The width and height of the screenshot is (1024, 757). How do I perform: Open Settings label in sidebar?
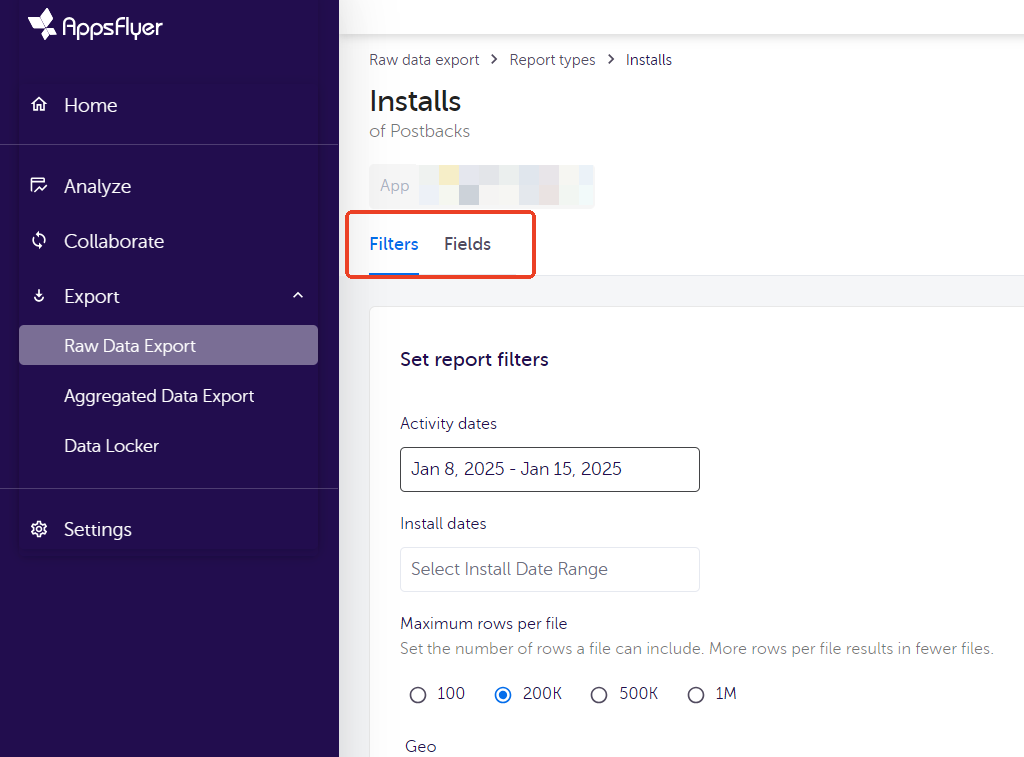(98, 529)
